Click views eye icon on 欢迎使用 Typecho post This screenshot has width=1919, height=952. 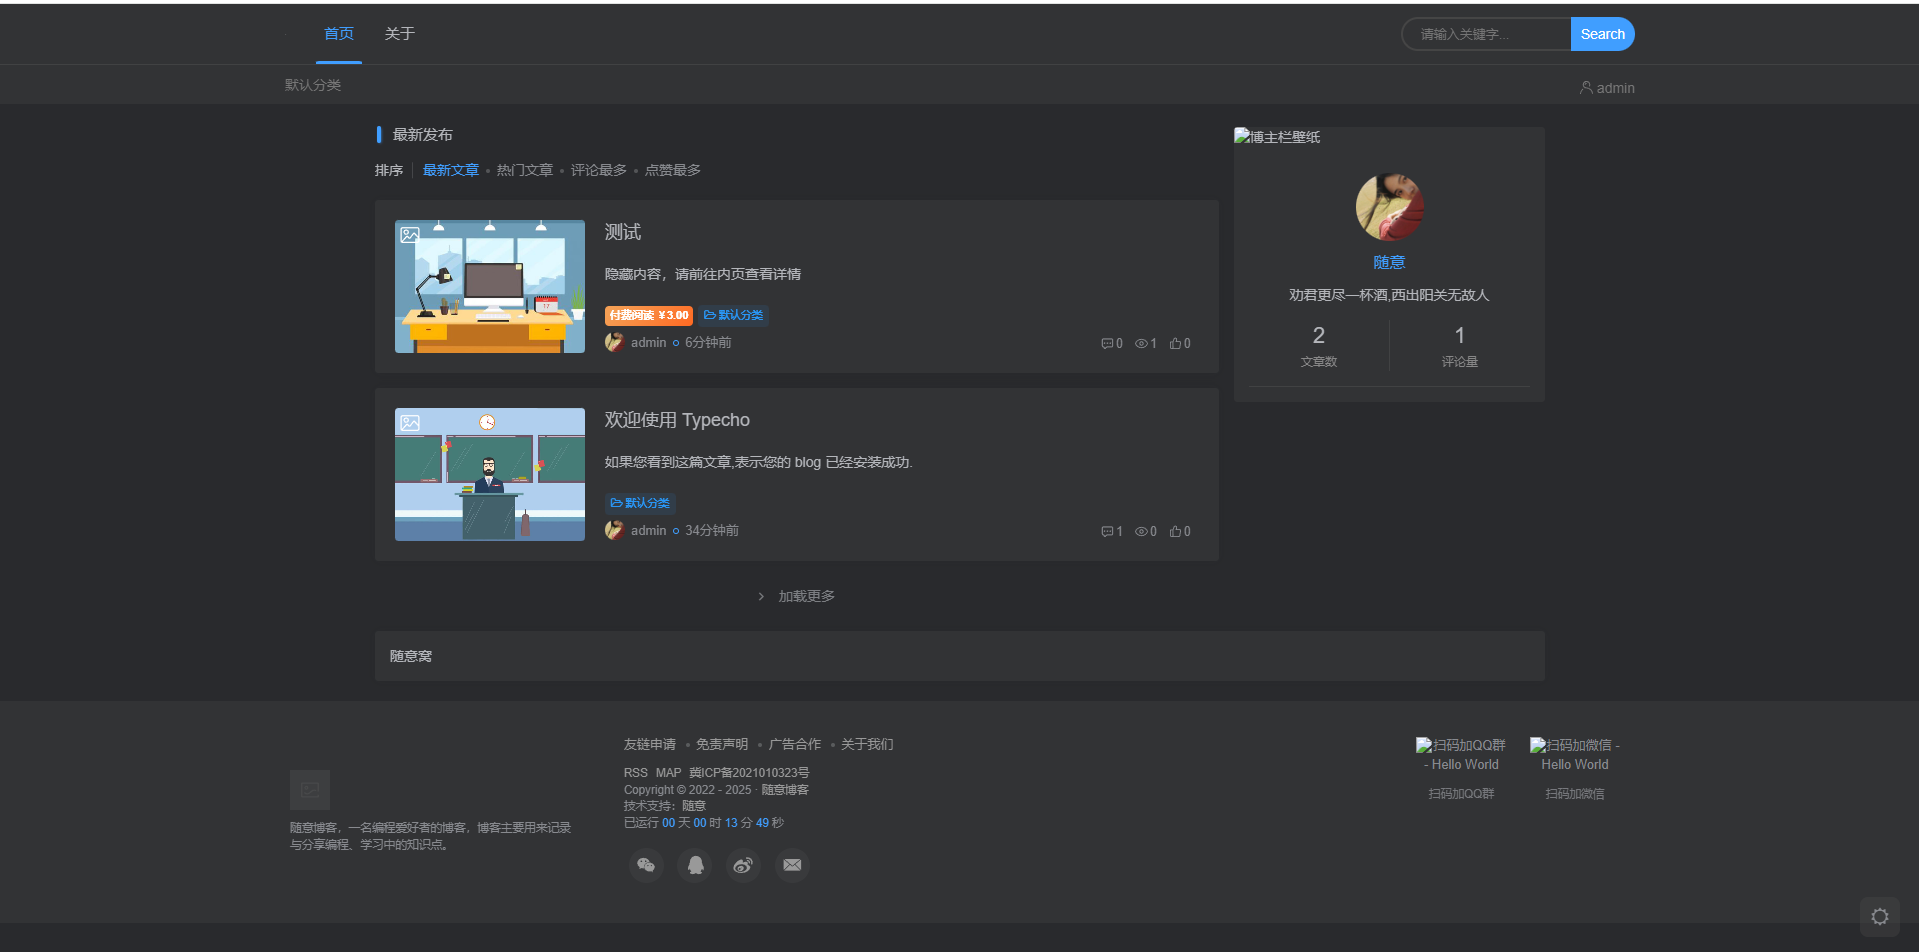point(1141,531)
